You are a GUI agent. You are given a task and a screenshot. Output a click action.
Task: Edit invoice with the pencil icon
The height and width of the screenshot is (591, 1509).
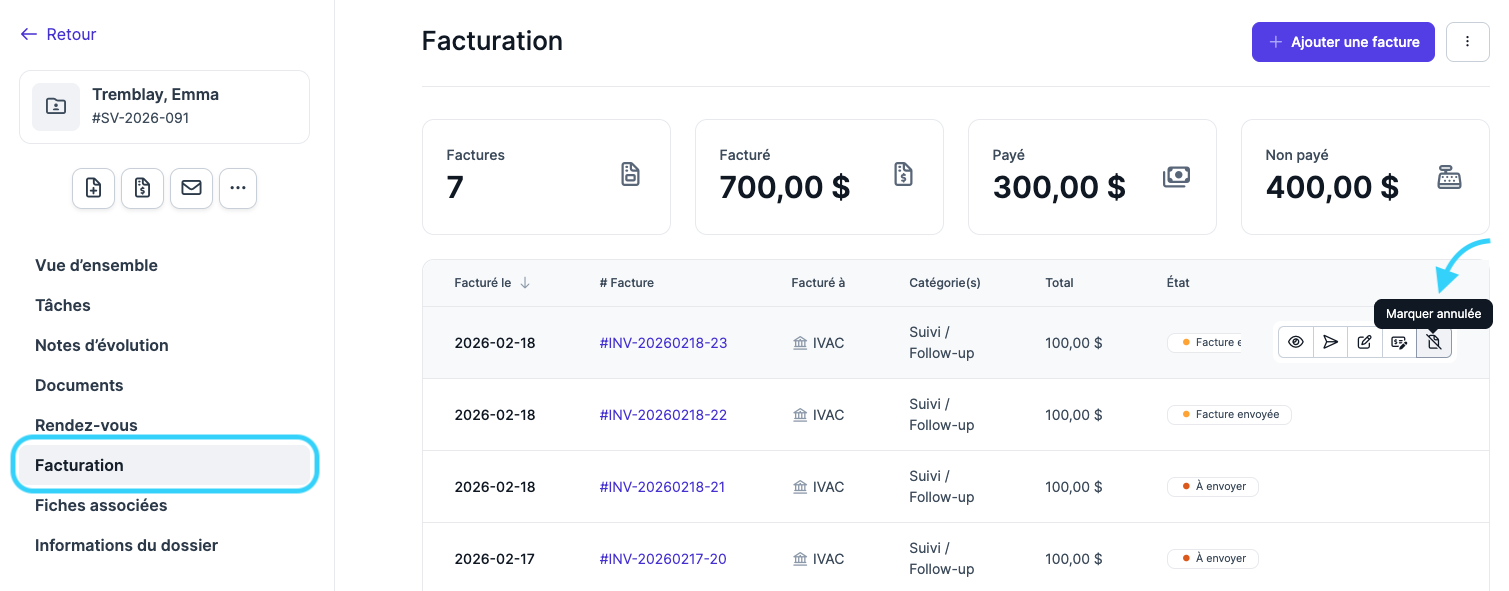point(1364,342)
